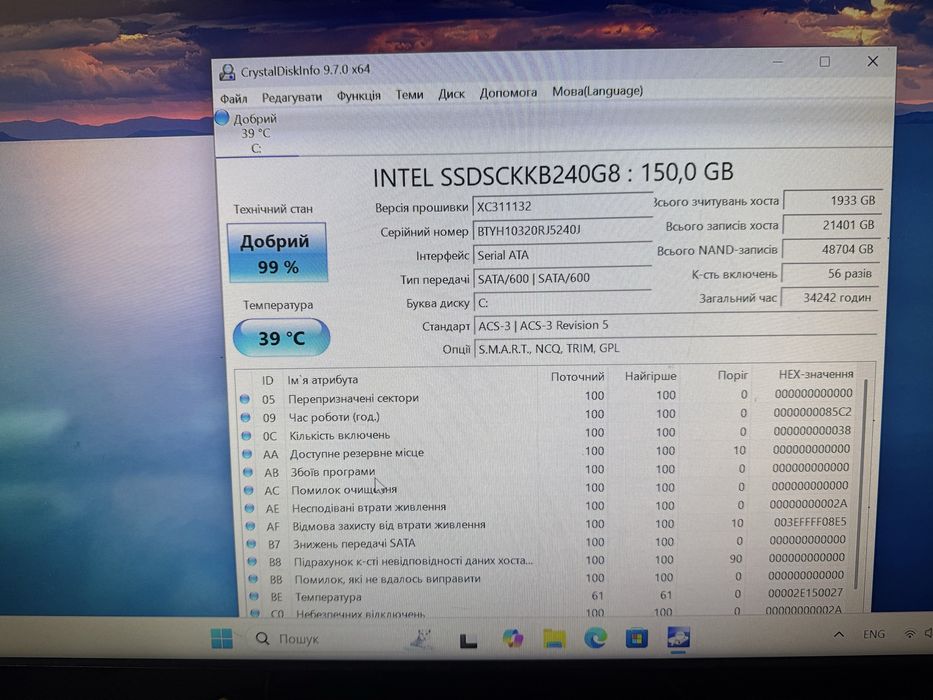Image resolution: width=933 pixels, height=700 pixels.
Task: Select the Кількість включень attribute name
Action: 340,435
